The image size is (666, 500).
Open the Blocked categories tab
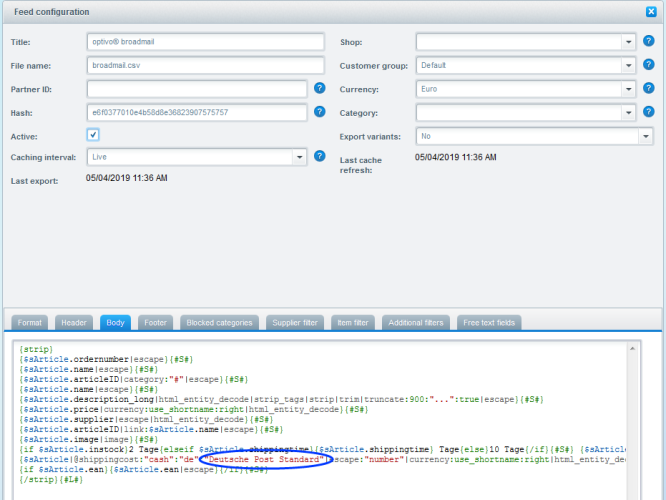point(219,323)
